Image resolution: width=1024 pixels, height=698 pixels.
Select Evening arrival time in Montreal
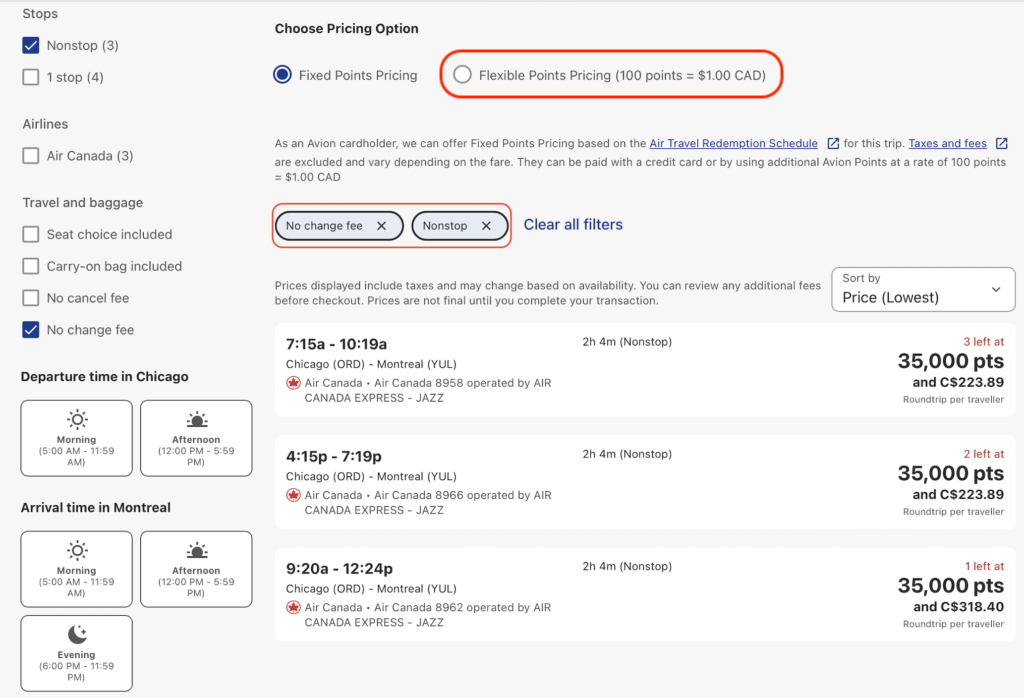77,653
